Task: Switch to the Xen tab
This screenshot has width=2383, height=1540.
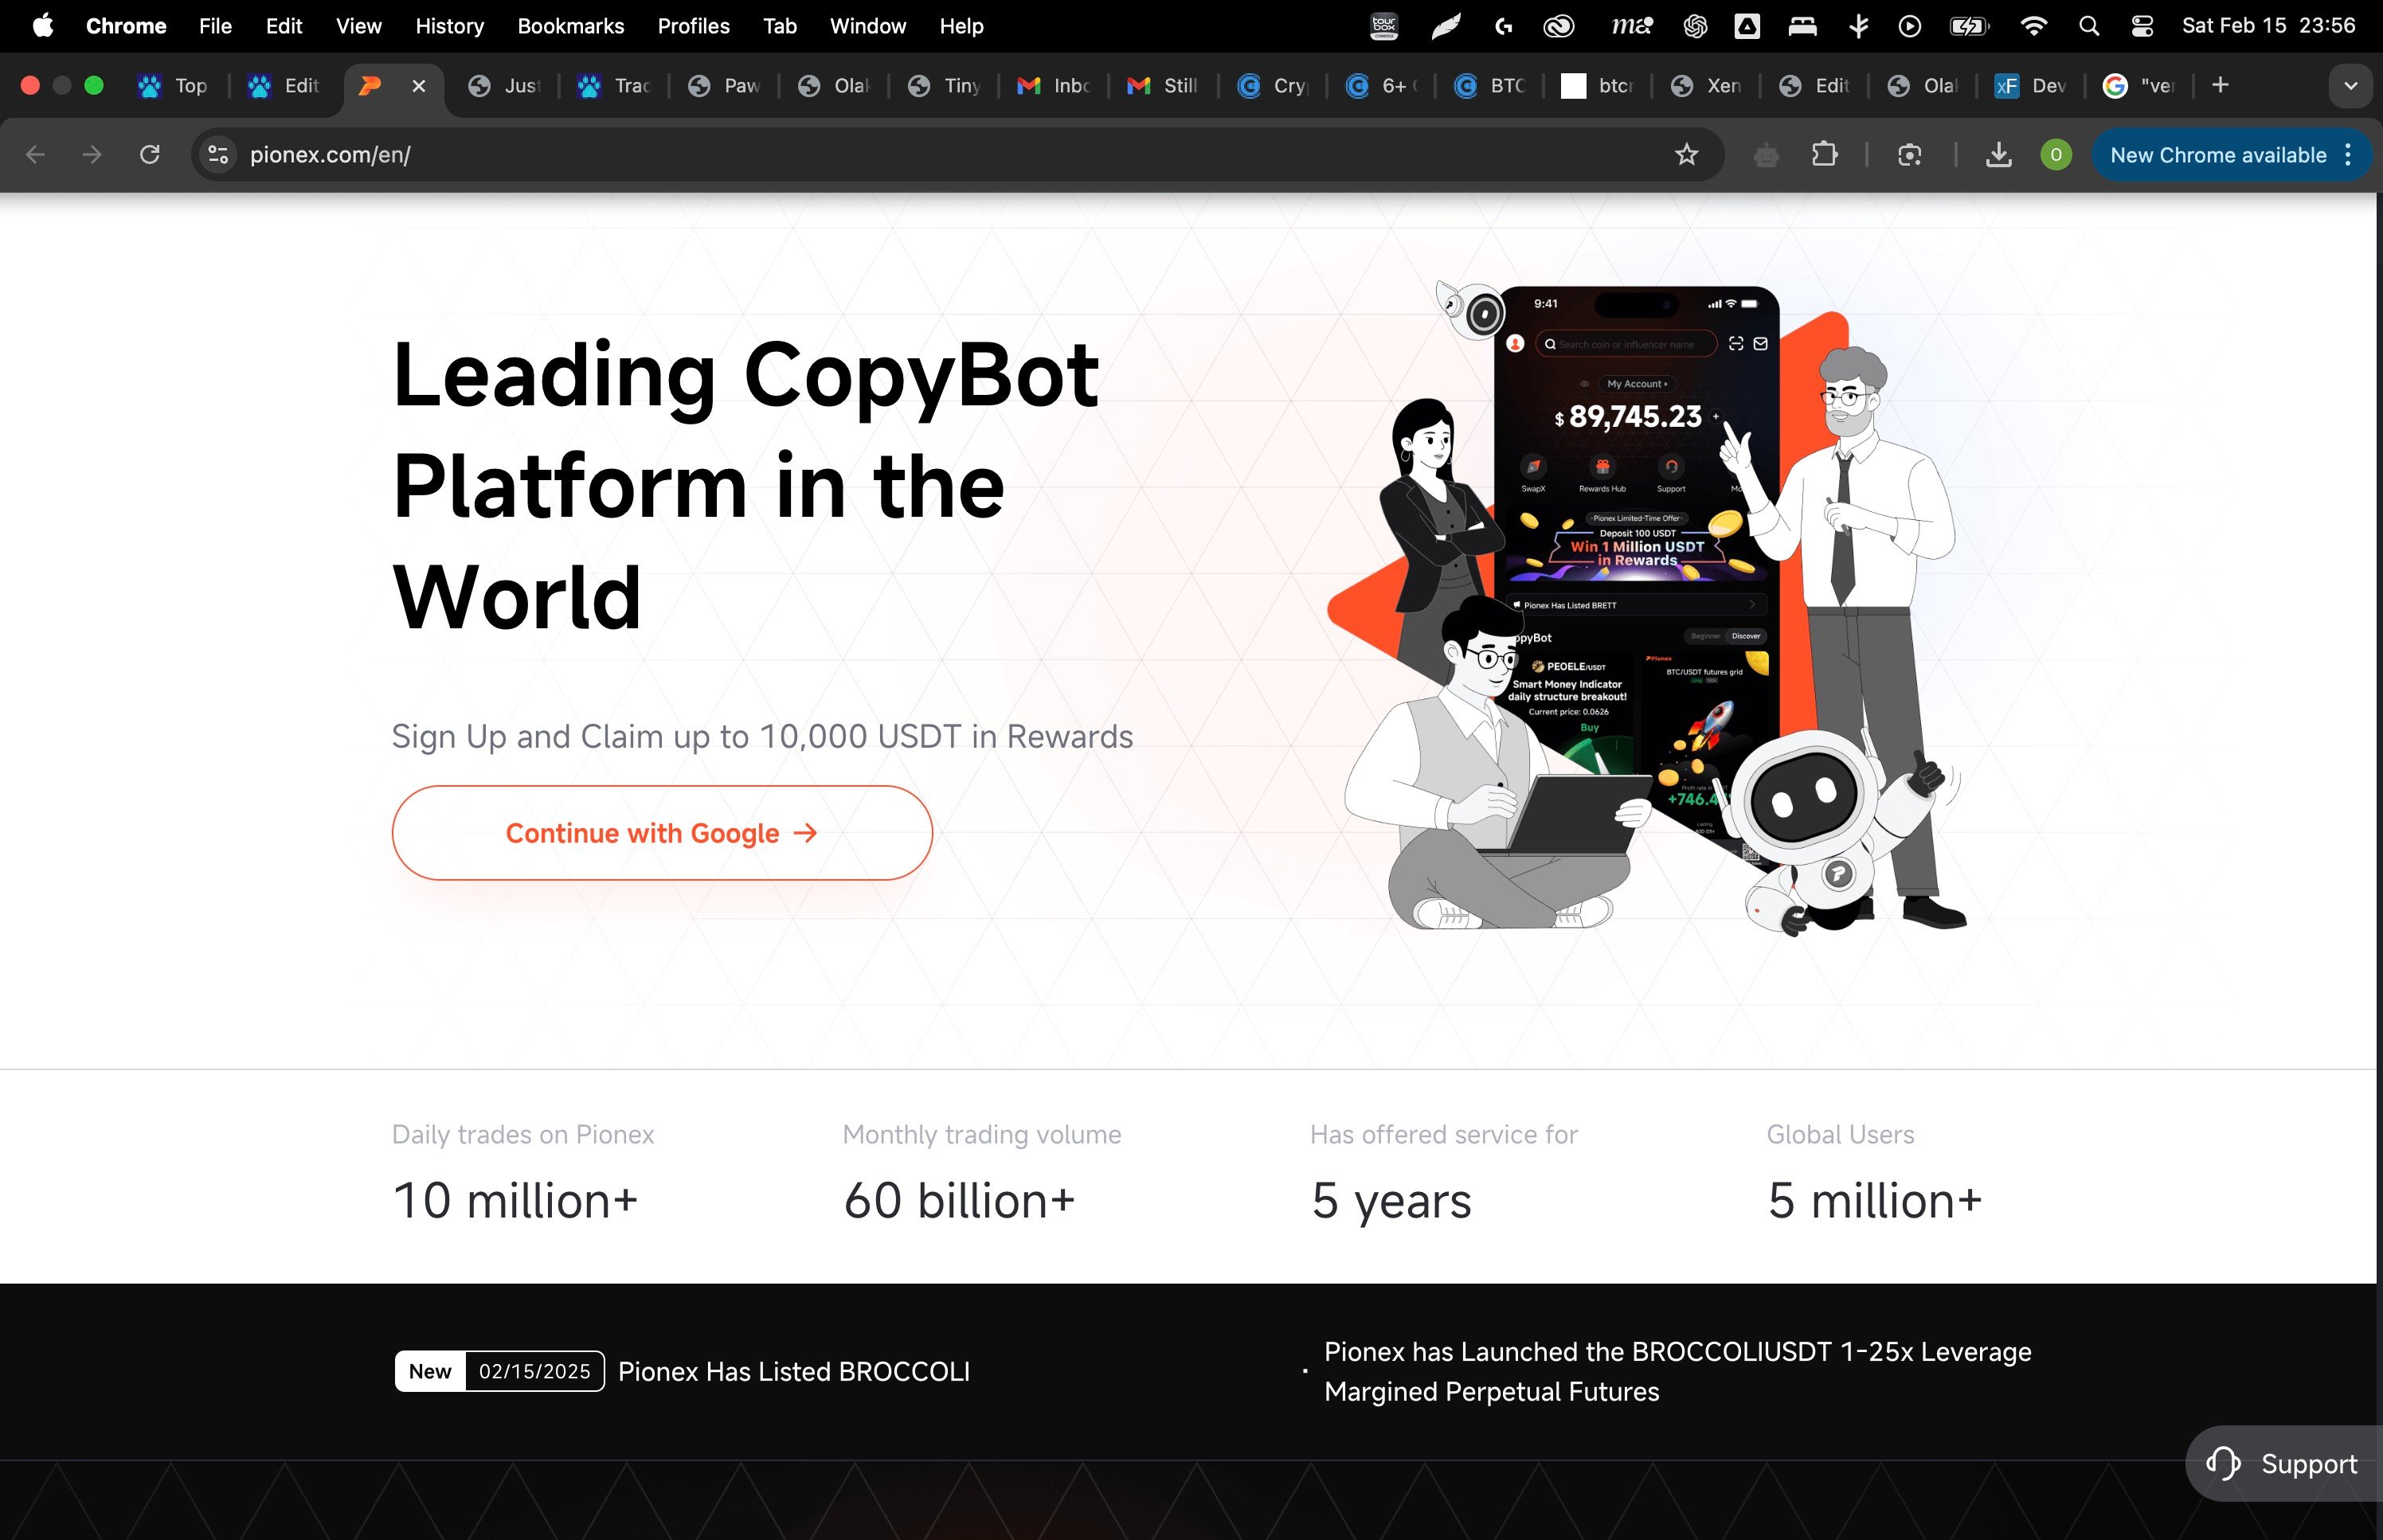Action: pos(1706,86)
